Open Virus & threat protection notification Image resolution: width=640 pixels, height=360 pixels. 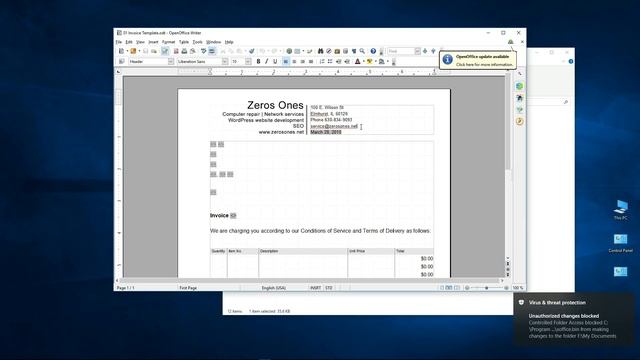574,320
